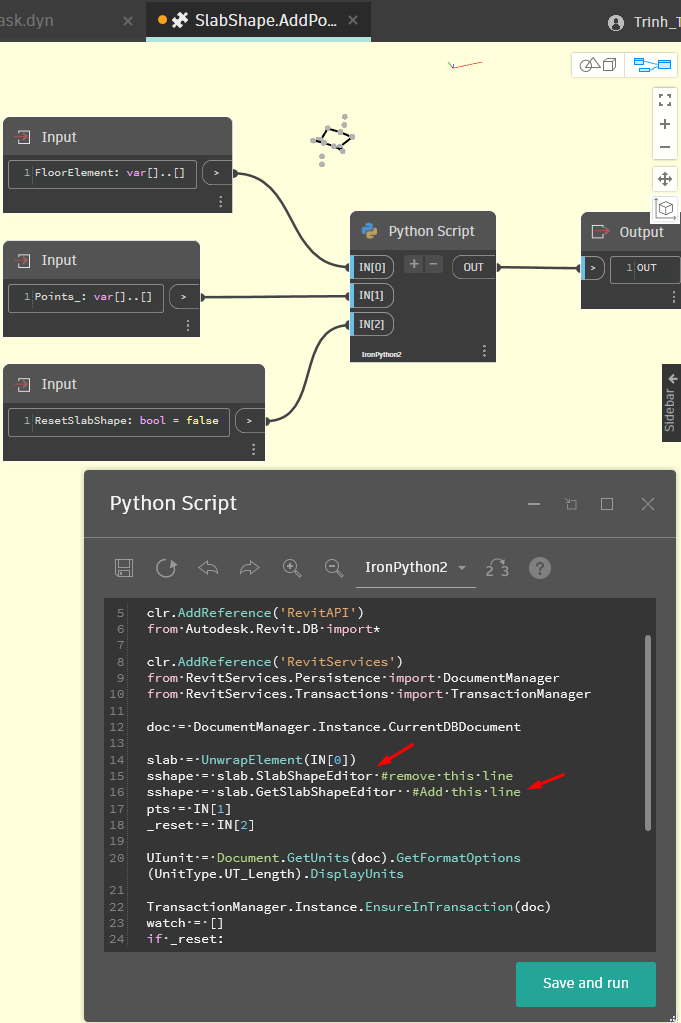Click '_reset = IN[2]' code line
This screenshot has width=681, height=1023.
tap(200, 825)
